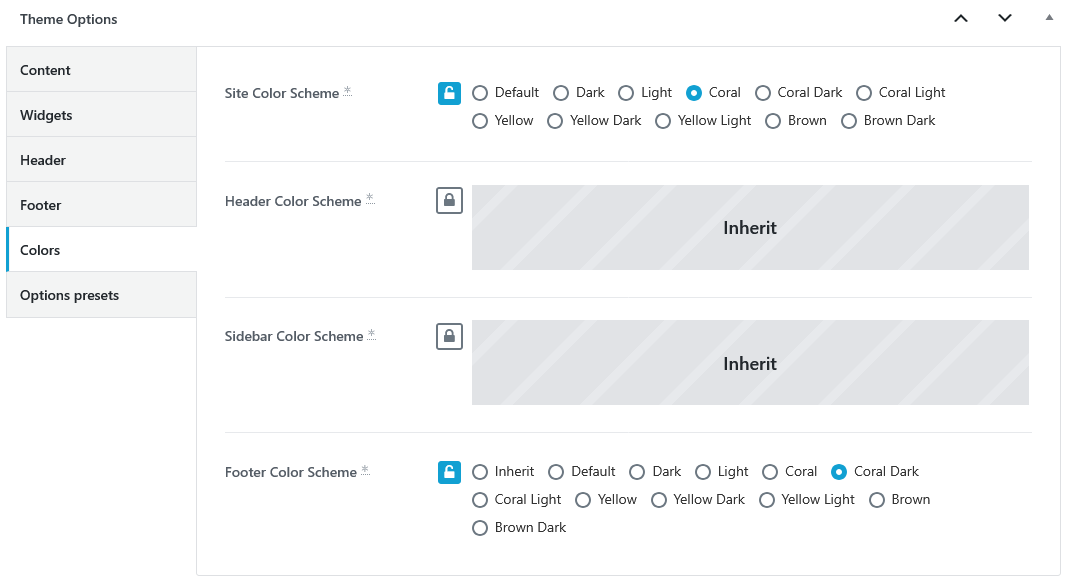Screen dimensions: 1068x584
Task: Open the Widgets tab
Action: [101, 114]
